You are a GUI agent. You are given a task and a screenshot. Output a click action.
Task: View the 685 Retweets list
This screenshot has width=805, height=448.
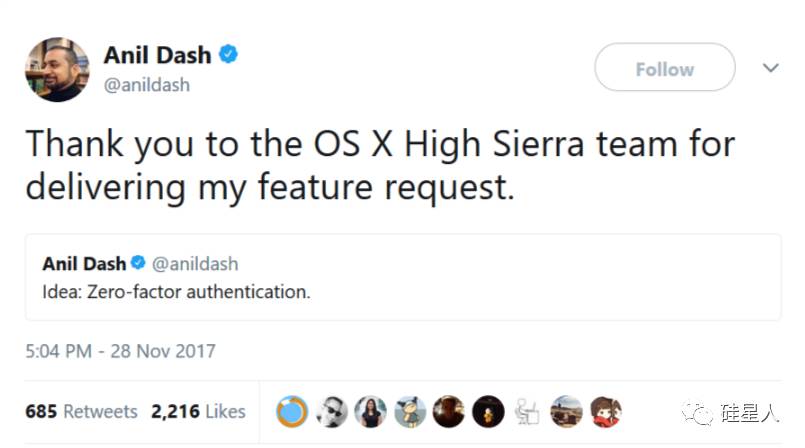coord(81,411)
